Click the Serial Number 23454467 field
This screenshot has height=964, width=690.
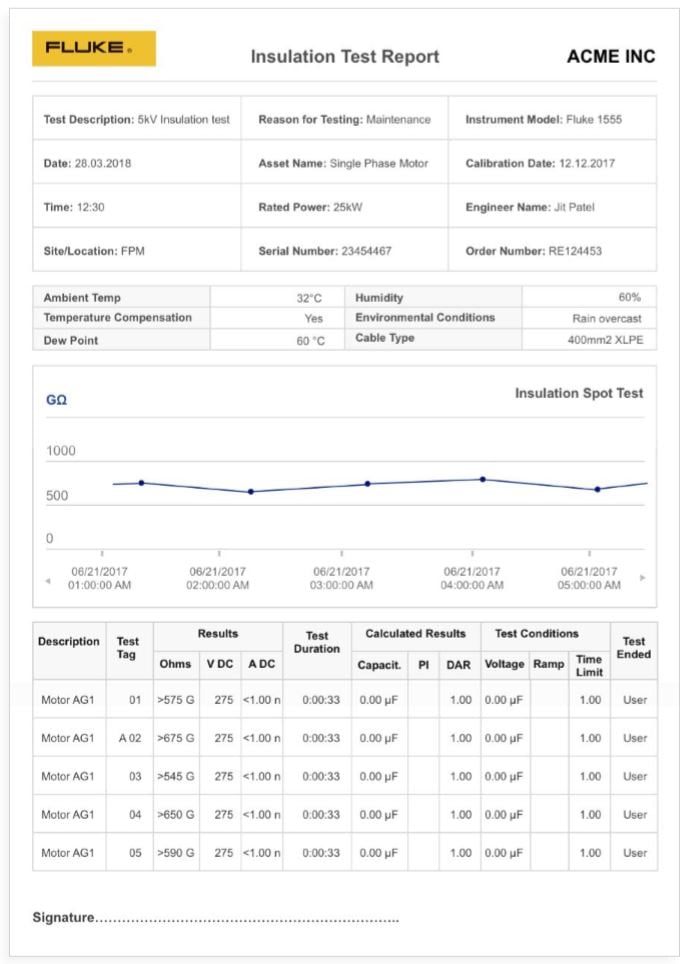[x=344, y=251]
